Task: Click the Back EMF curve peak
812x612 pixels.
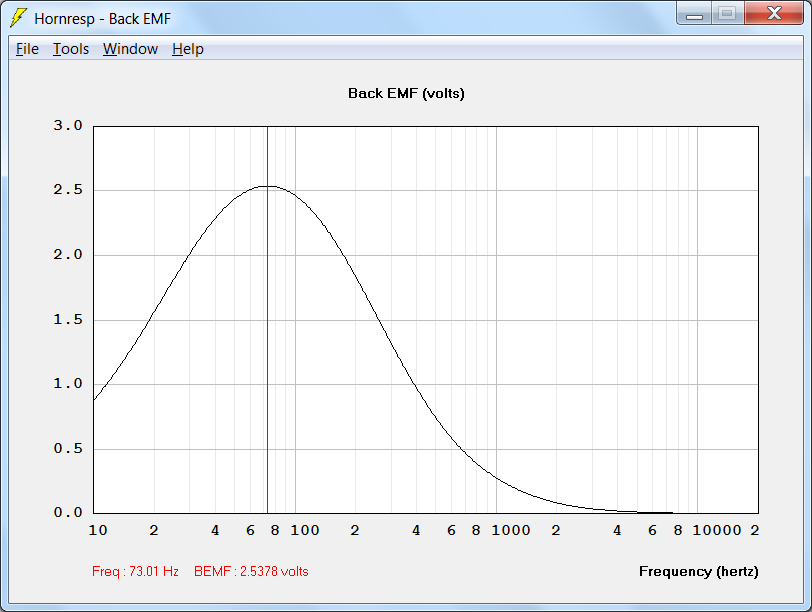Action: coord(268,186)
